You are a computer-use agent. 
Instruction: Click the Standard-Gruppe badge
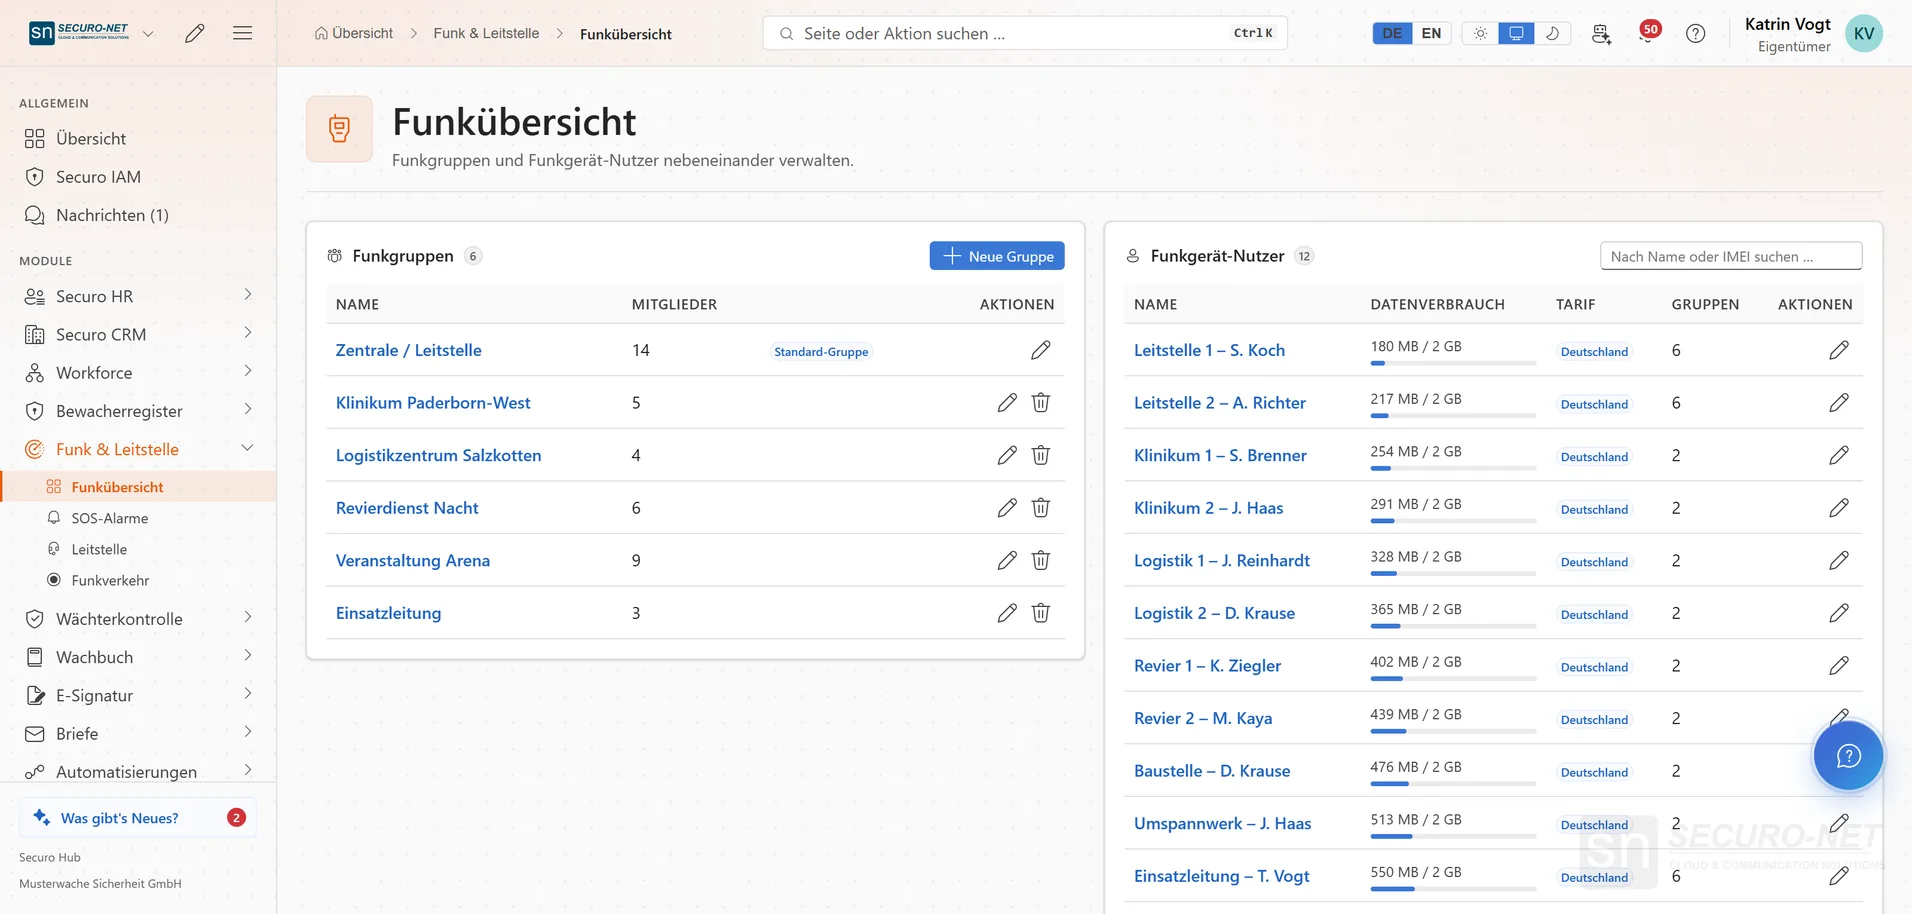pos(821,351)
